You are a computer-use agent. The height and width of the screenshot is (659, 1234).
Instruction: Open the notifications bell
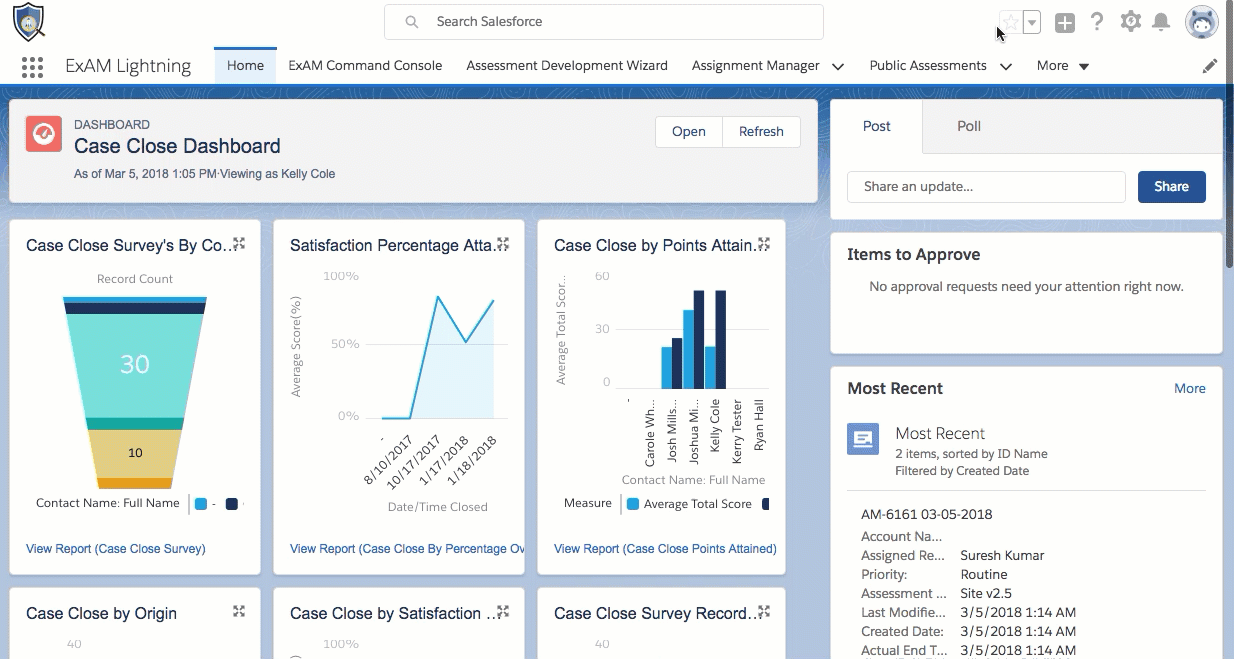[x=1161, y=21]
